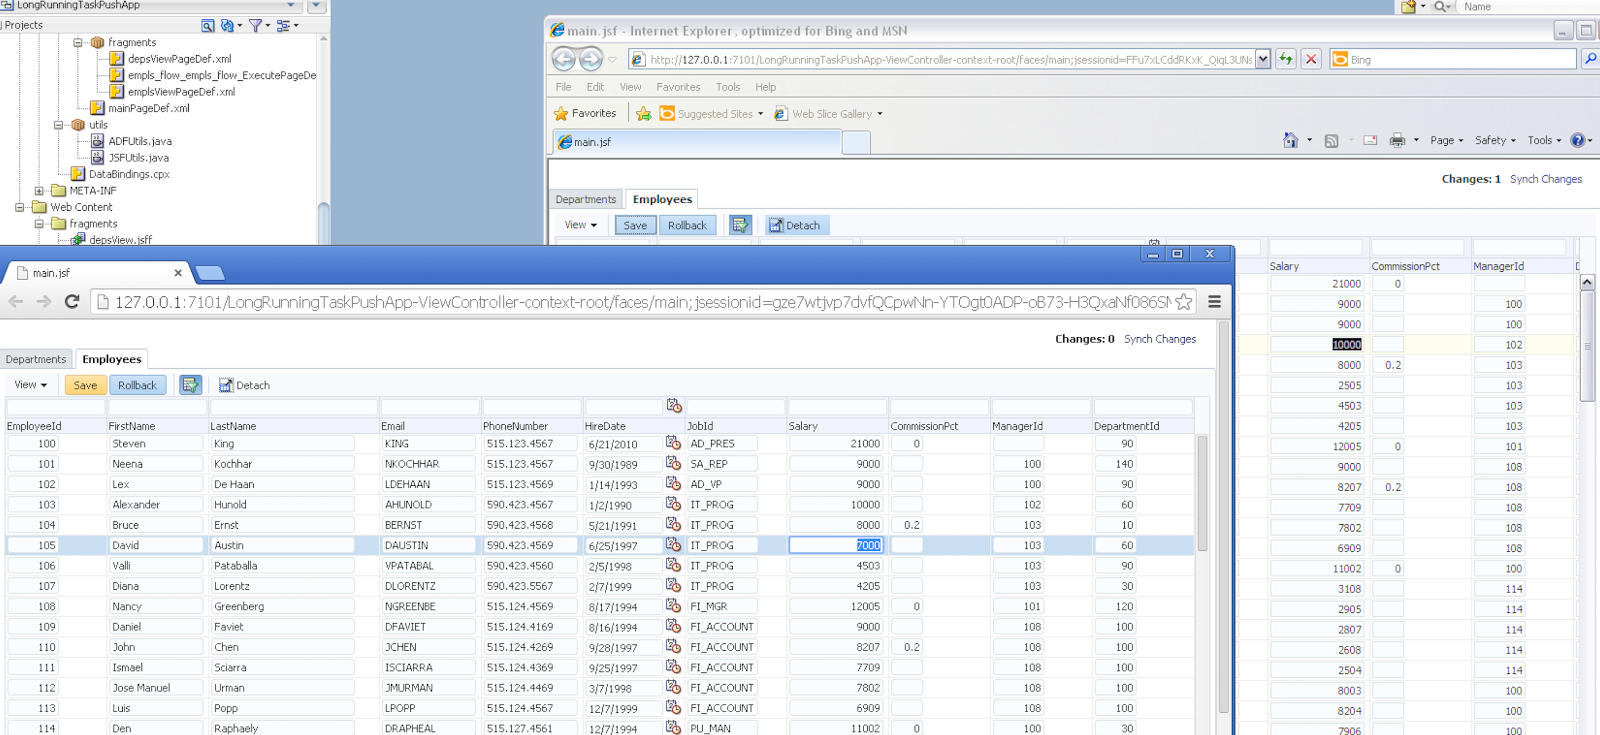Click the IE Print icon
Screen dimensions: 1600x735
click(1397, 140)
